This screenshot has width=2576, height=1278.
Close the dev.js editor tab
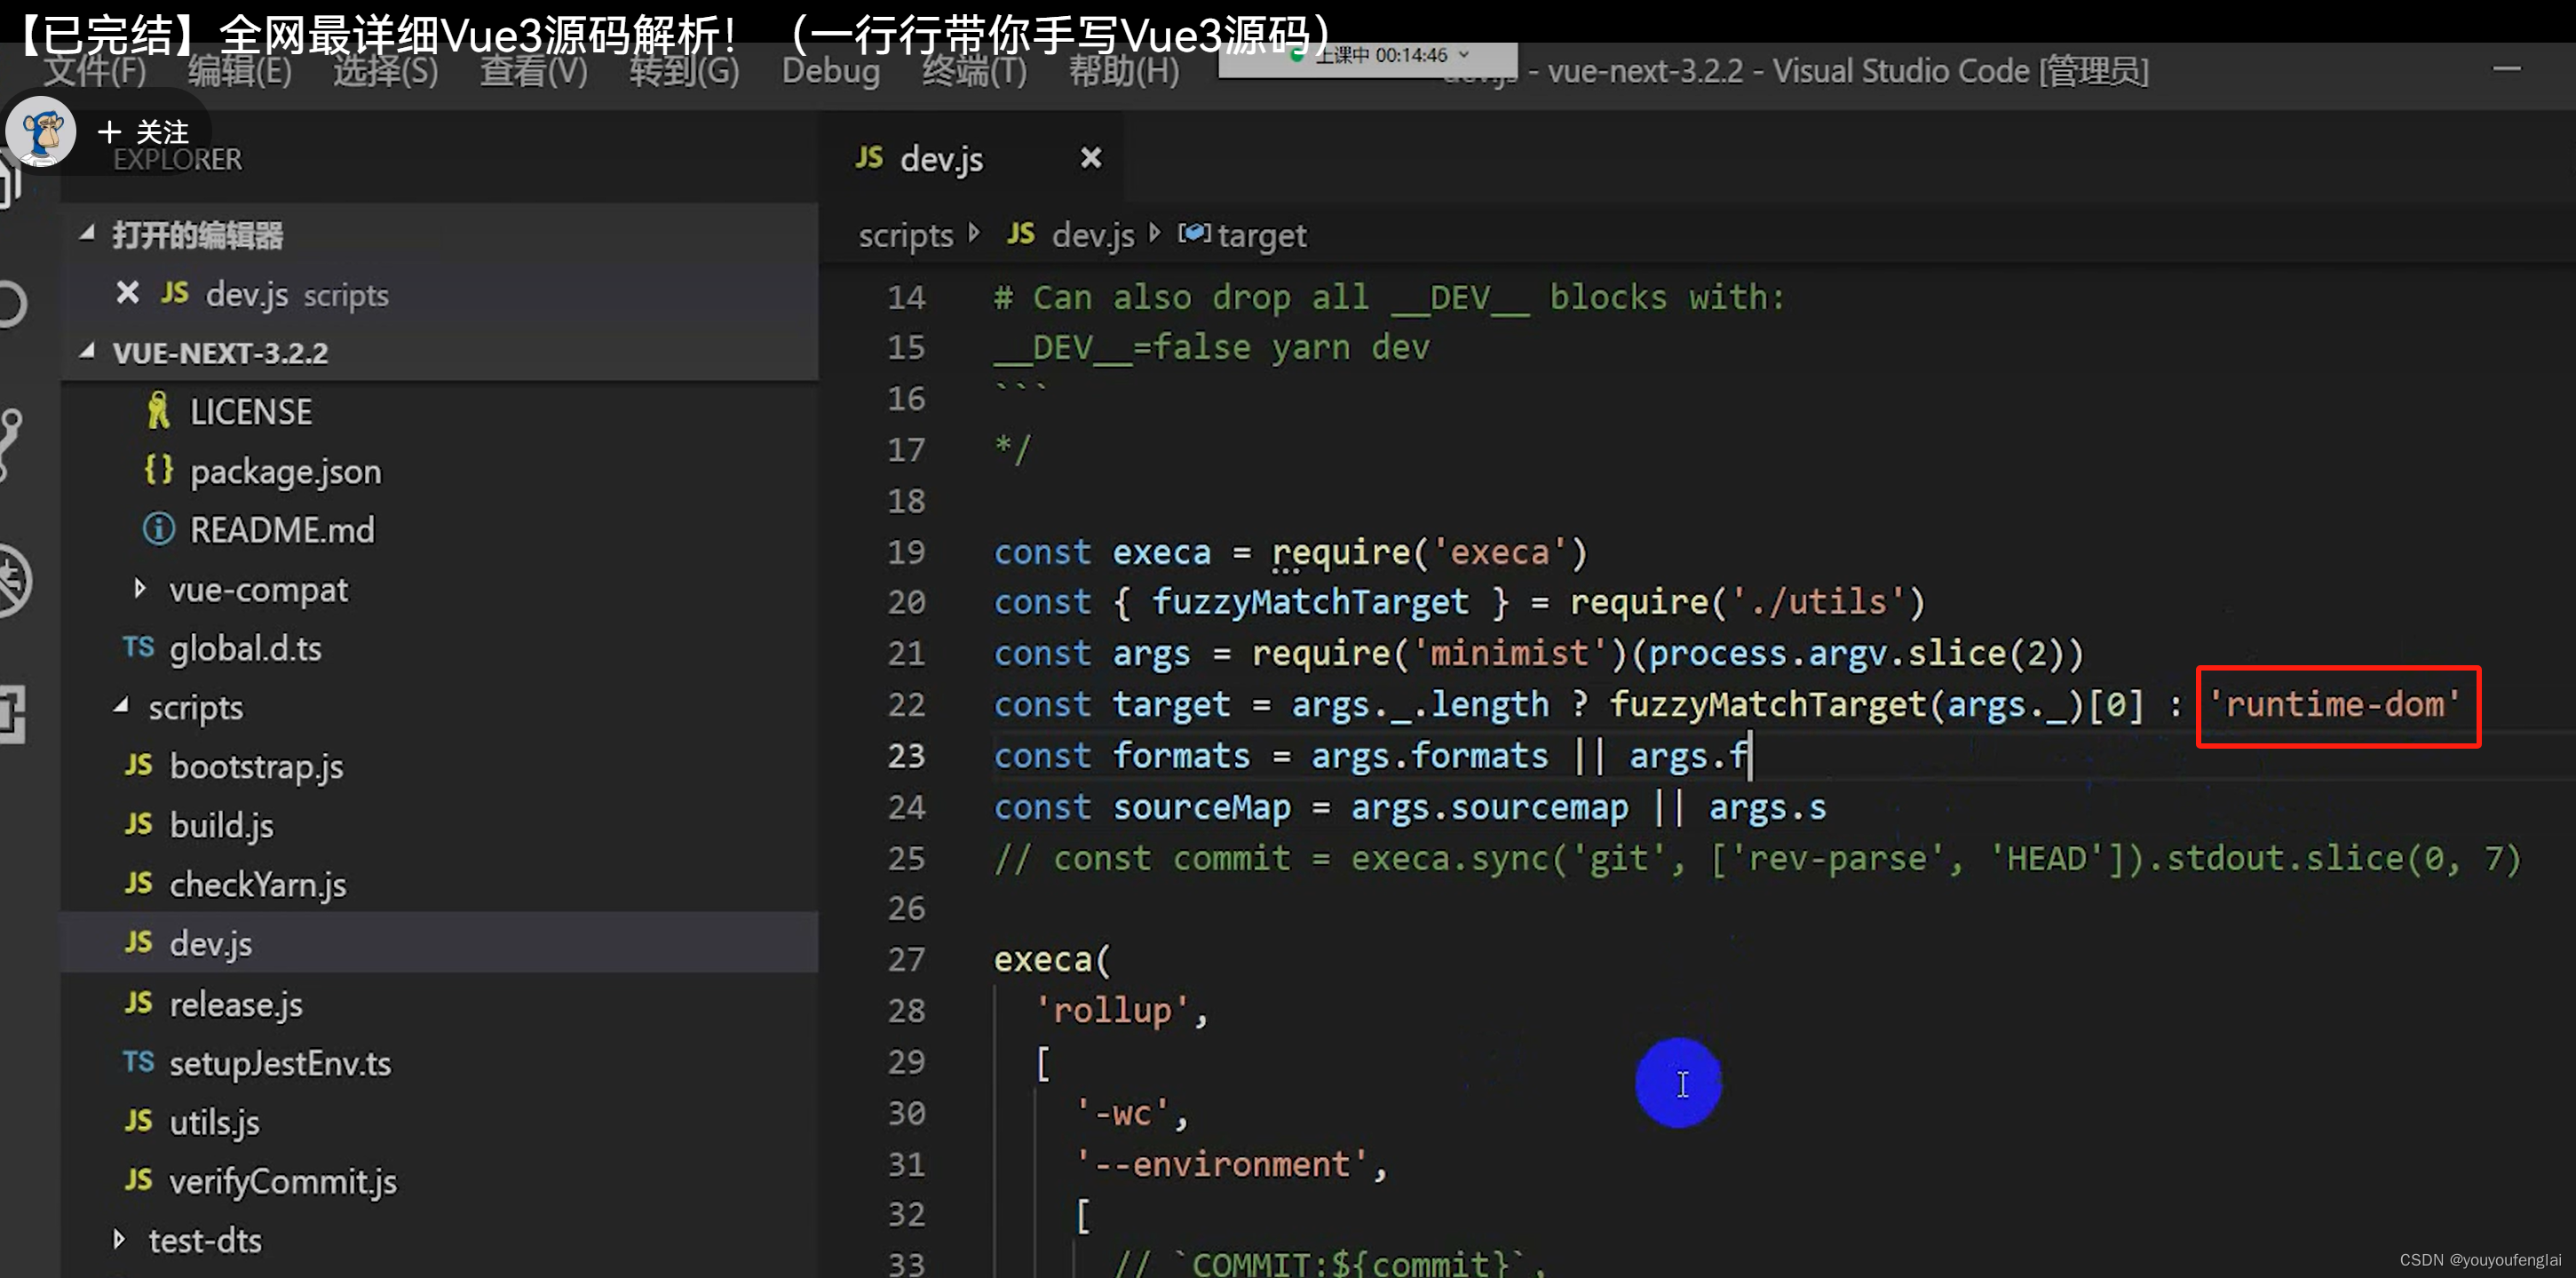pyautogui.click(x=1090, y=158)
